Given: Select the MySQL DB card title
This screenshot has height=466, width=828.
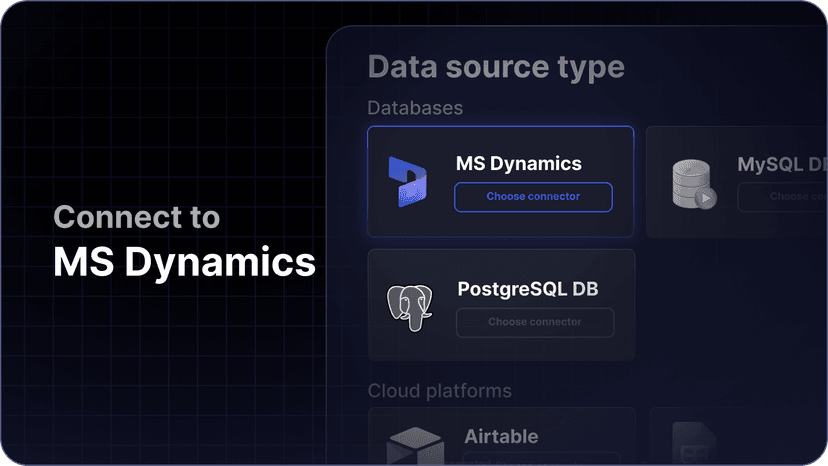Looking at the screenshot, I should (783, 164).
